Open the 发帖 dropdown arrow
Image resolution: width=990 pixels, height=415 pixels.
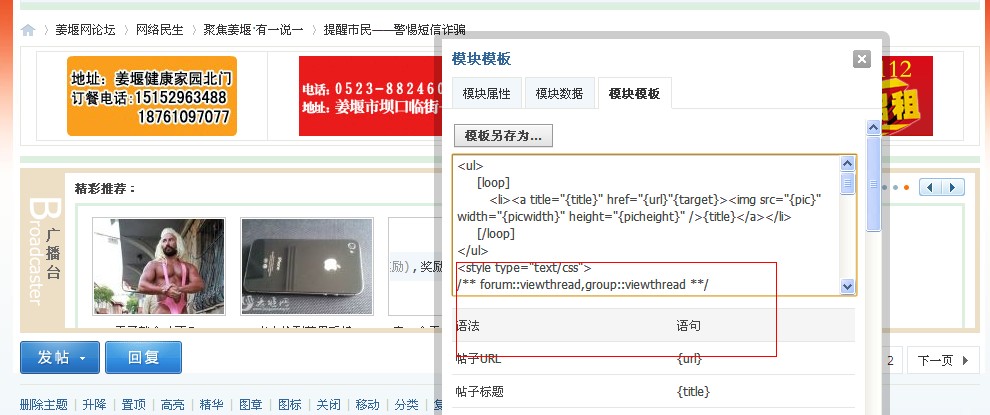coord(83,358)
